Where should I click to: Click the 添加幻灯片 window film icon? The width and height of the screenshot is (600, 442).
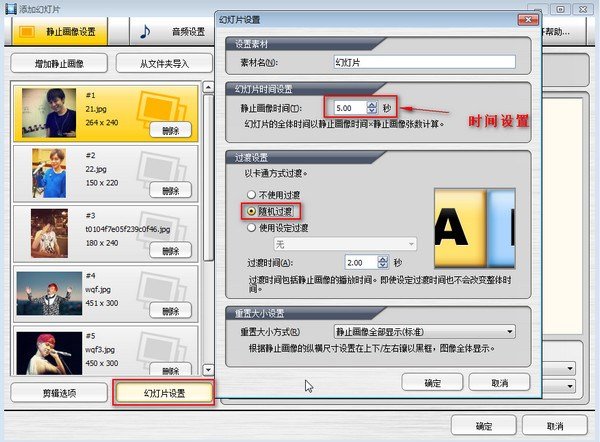(11, 8)
